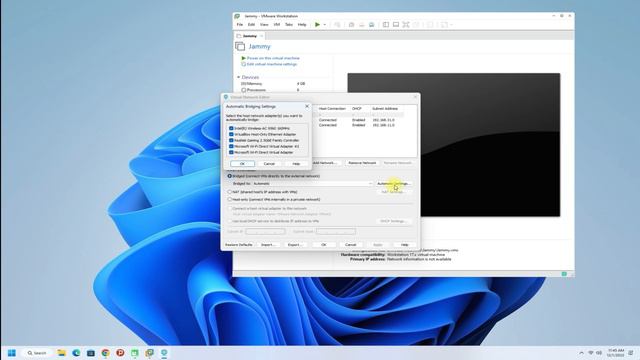Screen dimensions: 640x360
Task: Click the Take Snapshot toolbar icon
Action: (x=351, y=24)
